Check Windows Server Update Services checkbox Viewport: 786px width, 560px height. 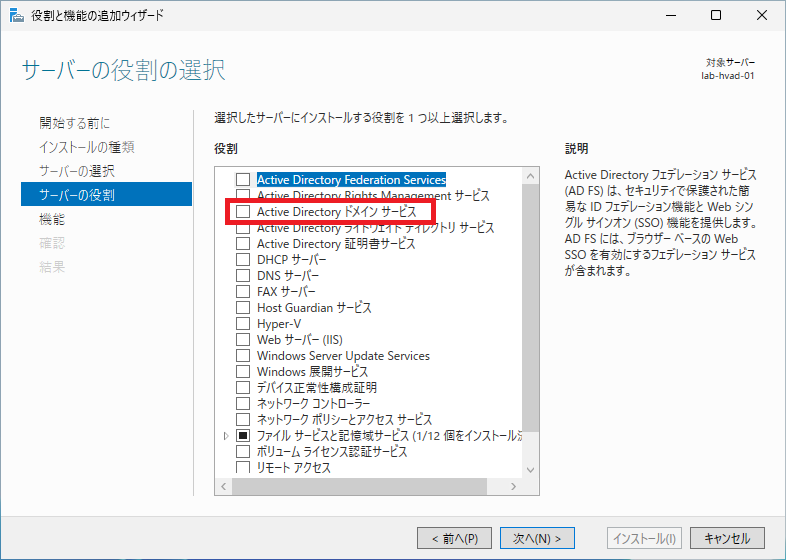coord(243,356)
